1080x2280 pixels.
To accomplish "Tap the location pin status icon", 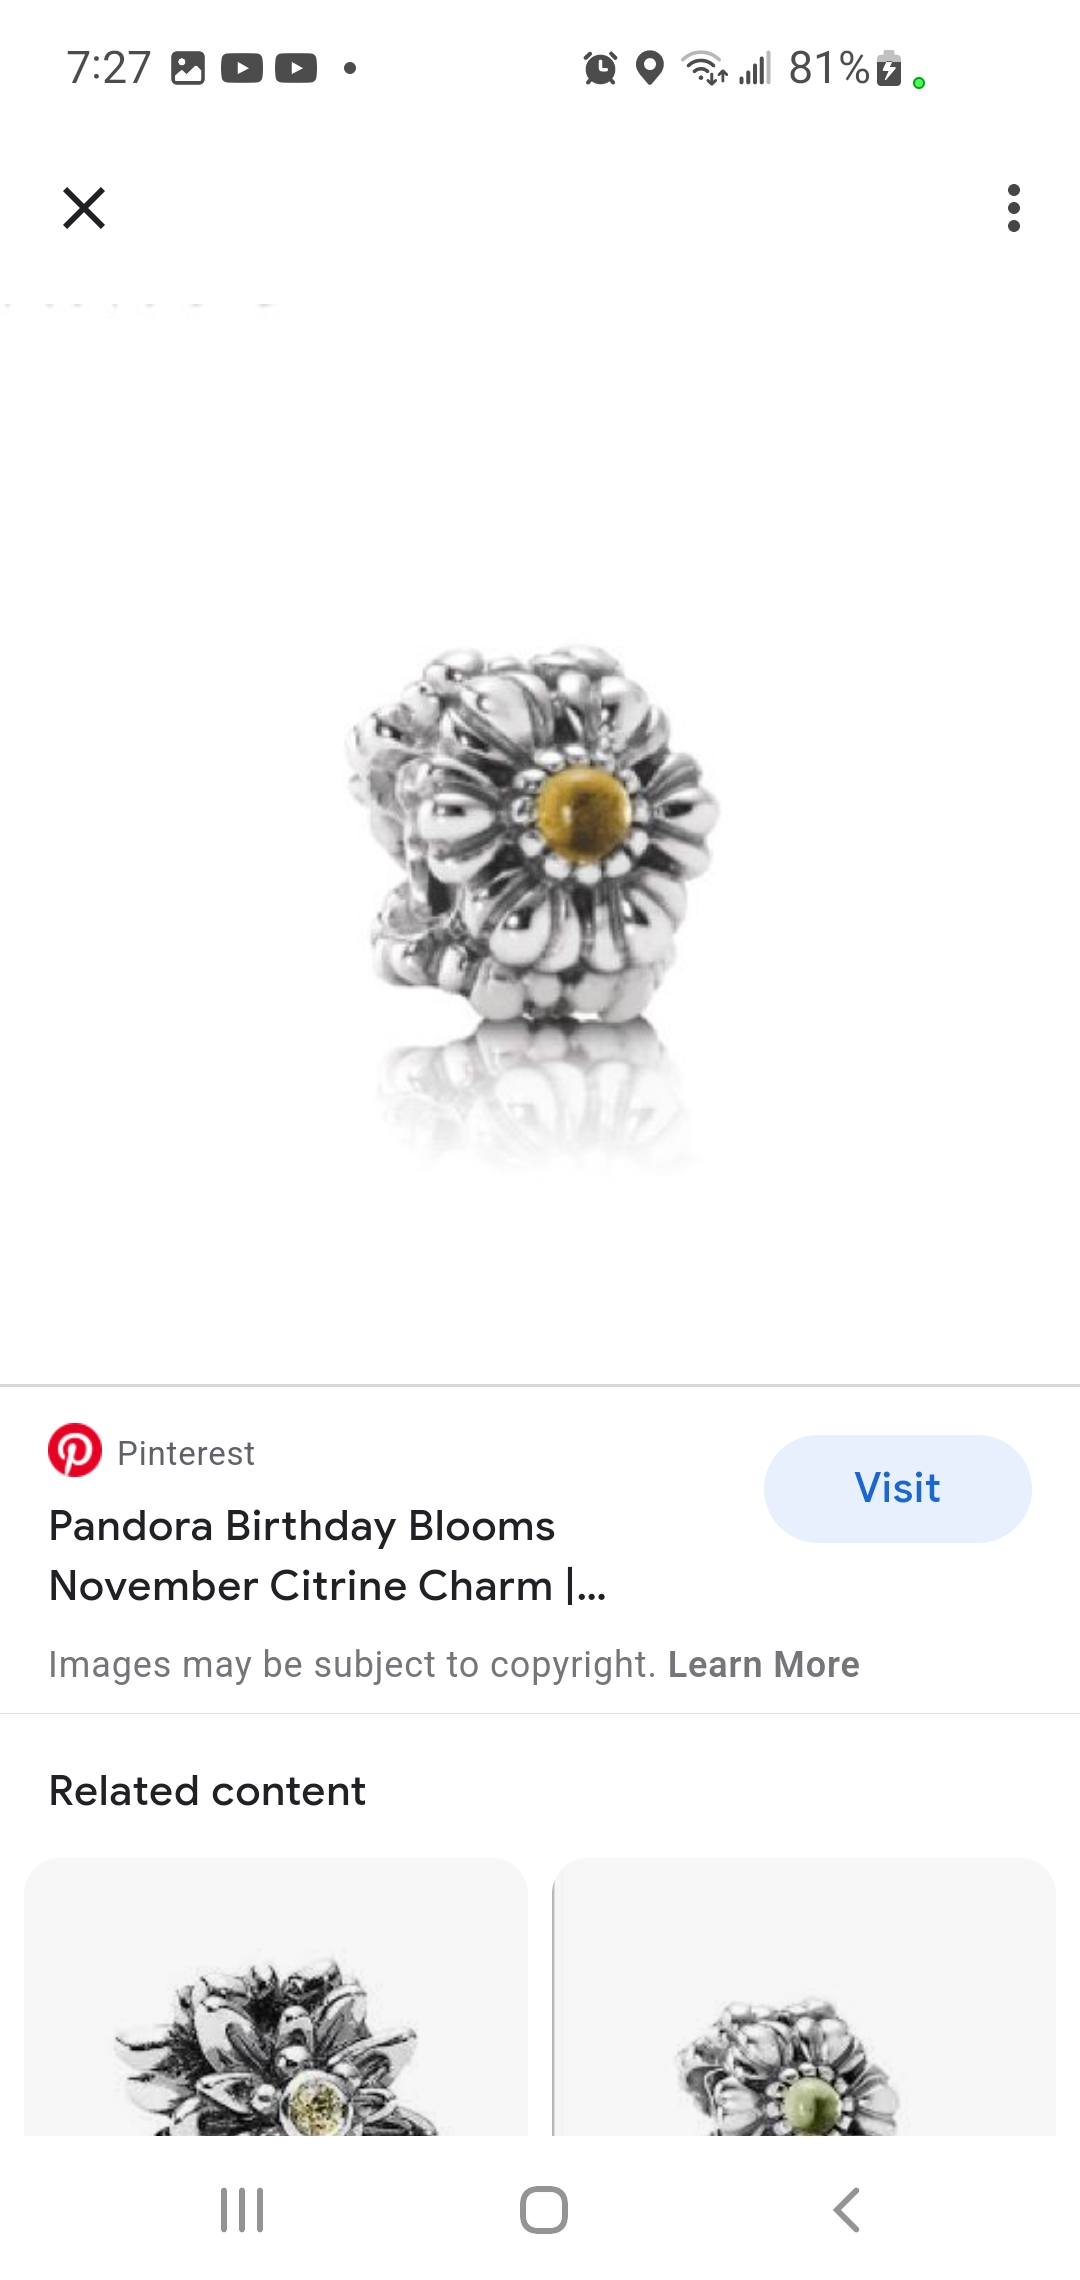I will pyautogui.click(x=650, y=68).
